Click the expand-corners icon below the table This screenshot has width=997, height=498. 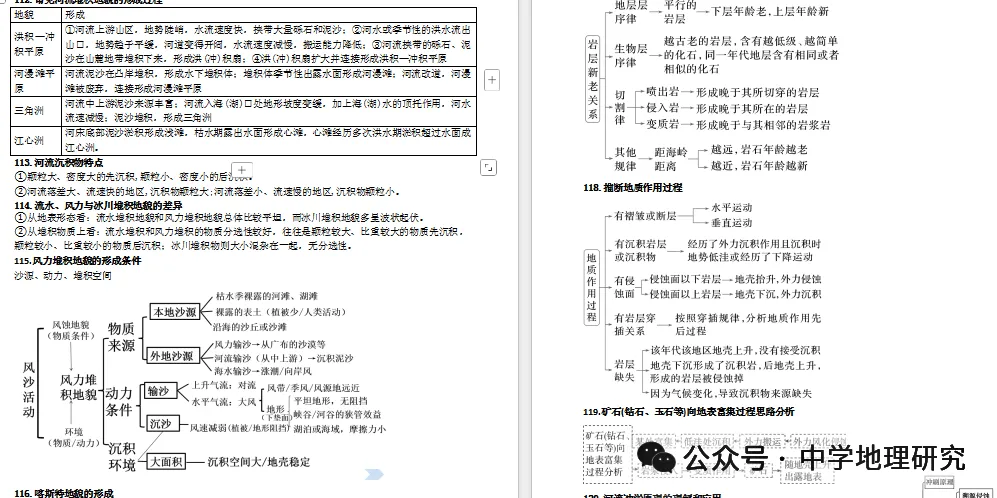tap(488, 167)
